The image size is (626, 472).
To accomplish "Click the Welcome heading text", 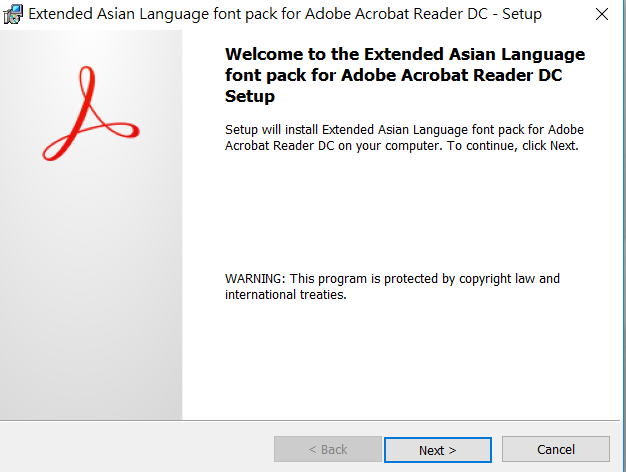I will [405, 75].
